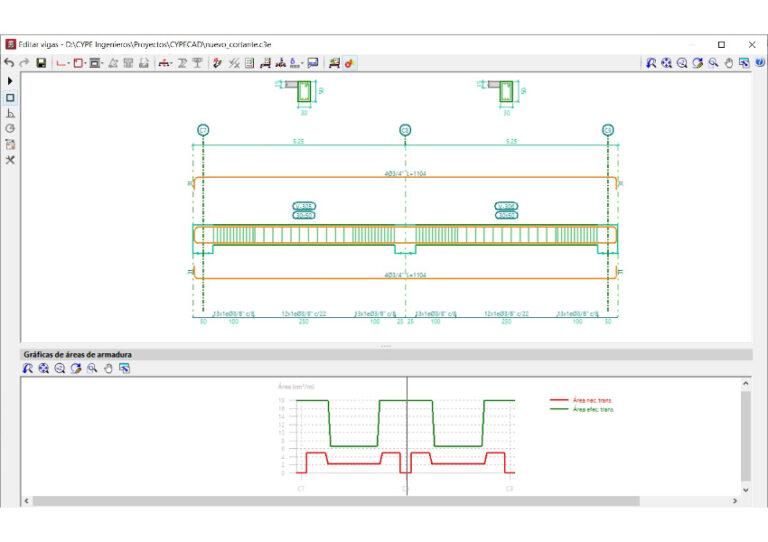Click the red loaded beam icon
Screen dimensions: 768x542
pyautogui.click(x=281, y=63)
